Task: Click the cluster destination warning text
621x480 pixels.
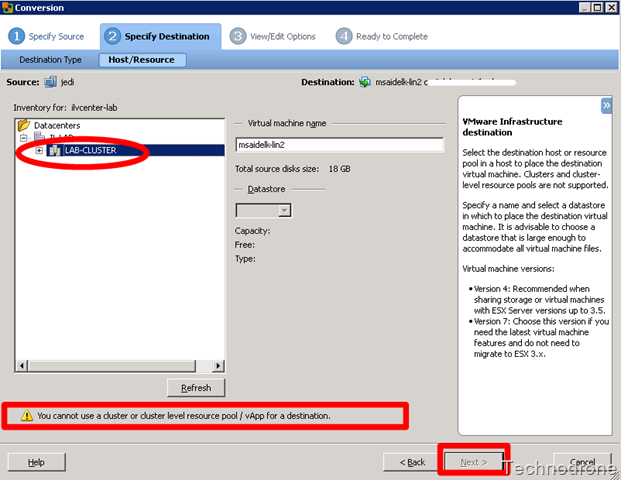Action: [x=184, y=416]
